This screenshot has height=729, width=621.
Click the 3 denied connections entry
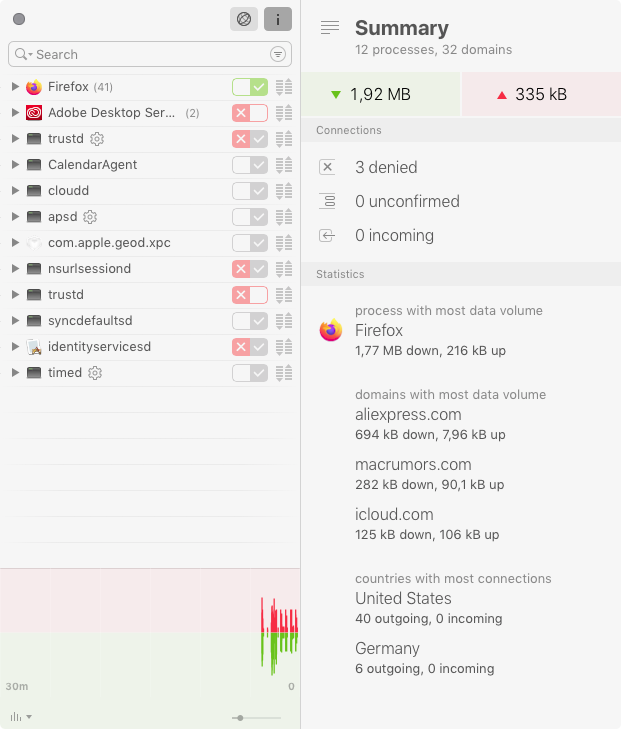pyautogui.click(x=386, y=168)
